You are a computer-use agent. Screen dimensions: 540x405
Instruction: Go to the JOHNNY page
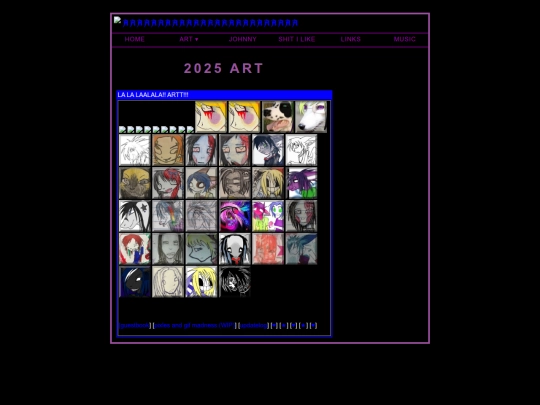(x=243, y=39)
